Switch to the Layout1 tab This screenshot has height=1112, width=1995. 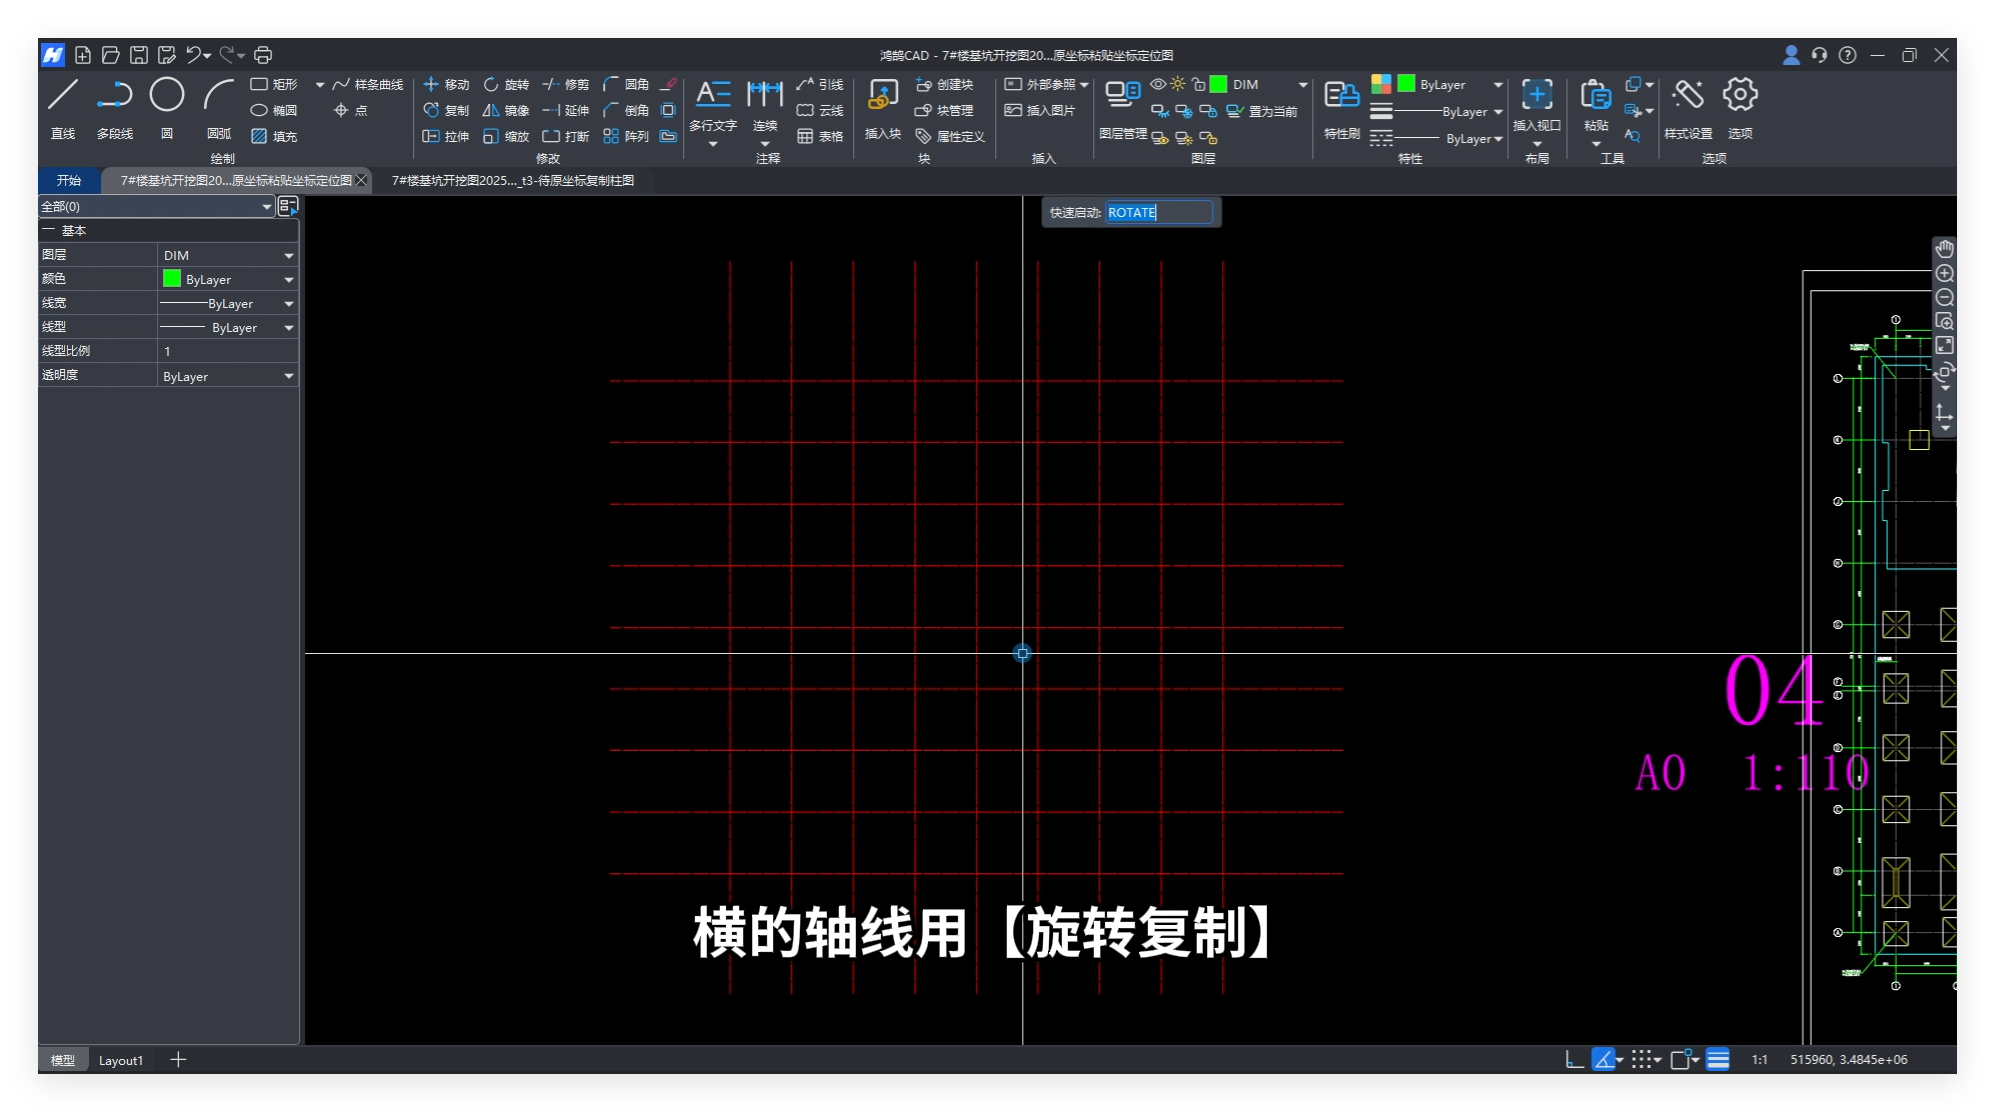121,1061
